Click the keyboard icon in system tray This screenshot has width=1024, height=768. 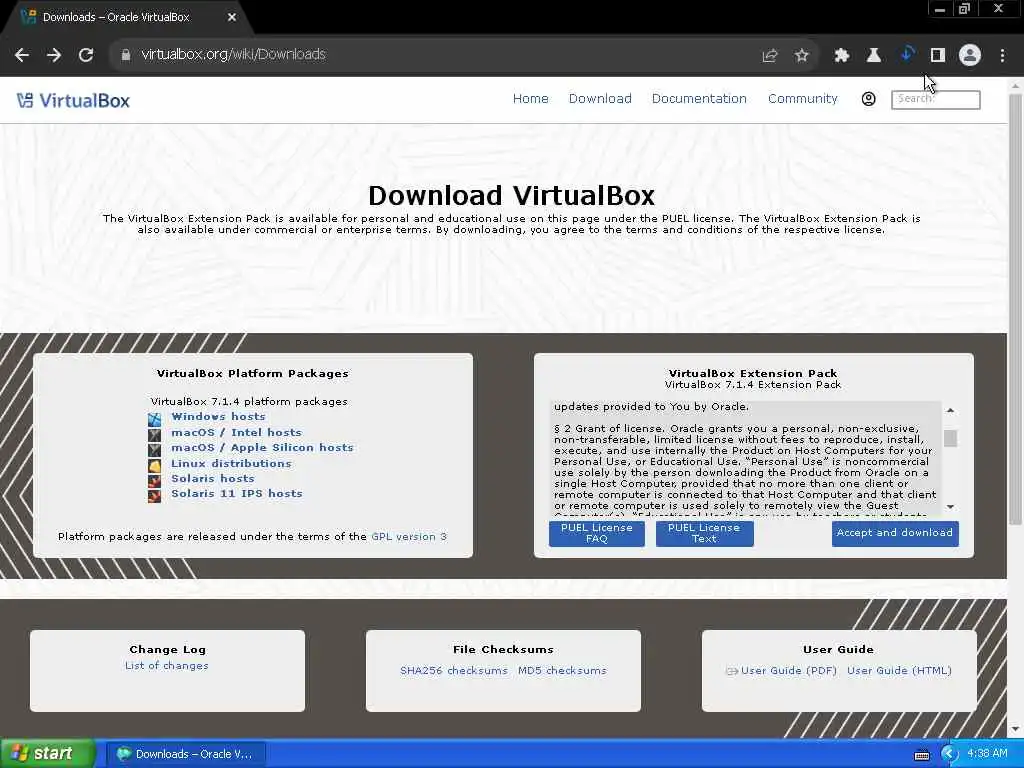[921, 755]
